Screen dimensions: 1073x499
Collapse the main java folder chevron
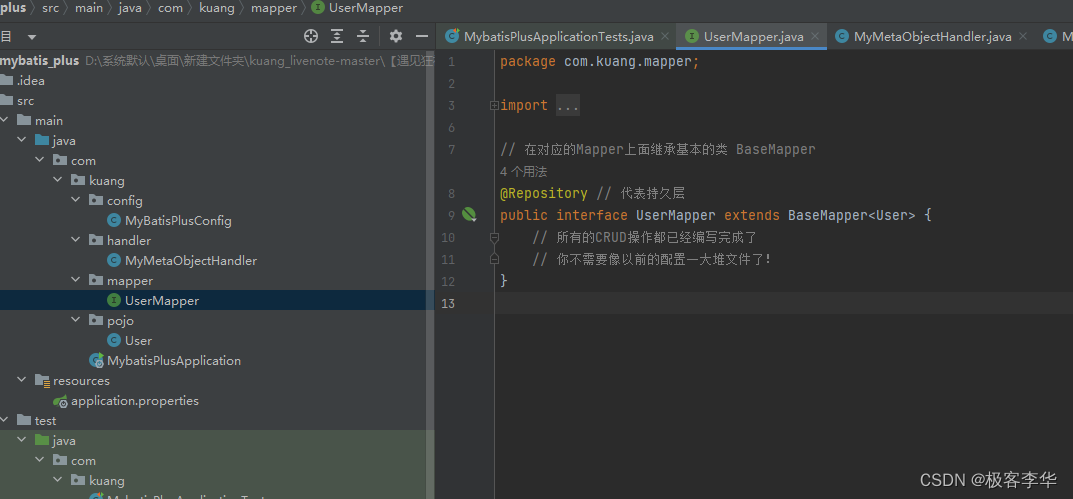click(x=23, y=141)
